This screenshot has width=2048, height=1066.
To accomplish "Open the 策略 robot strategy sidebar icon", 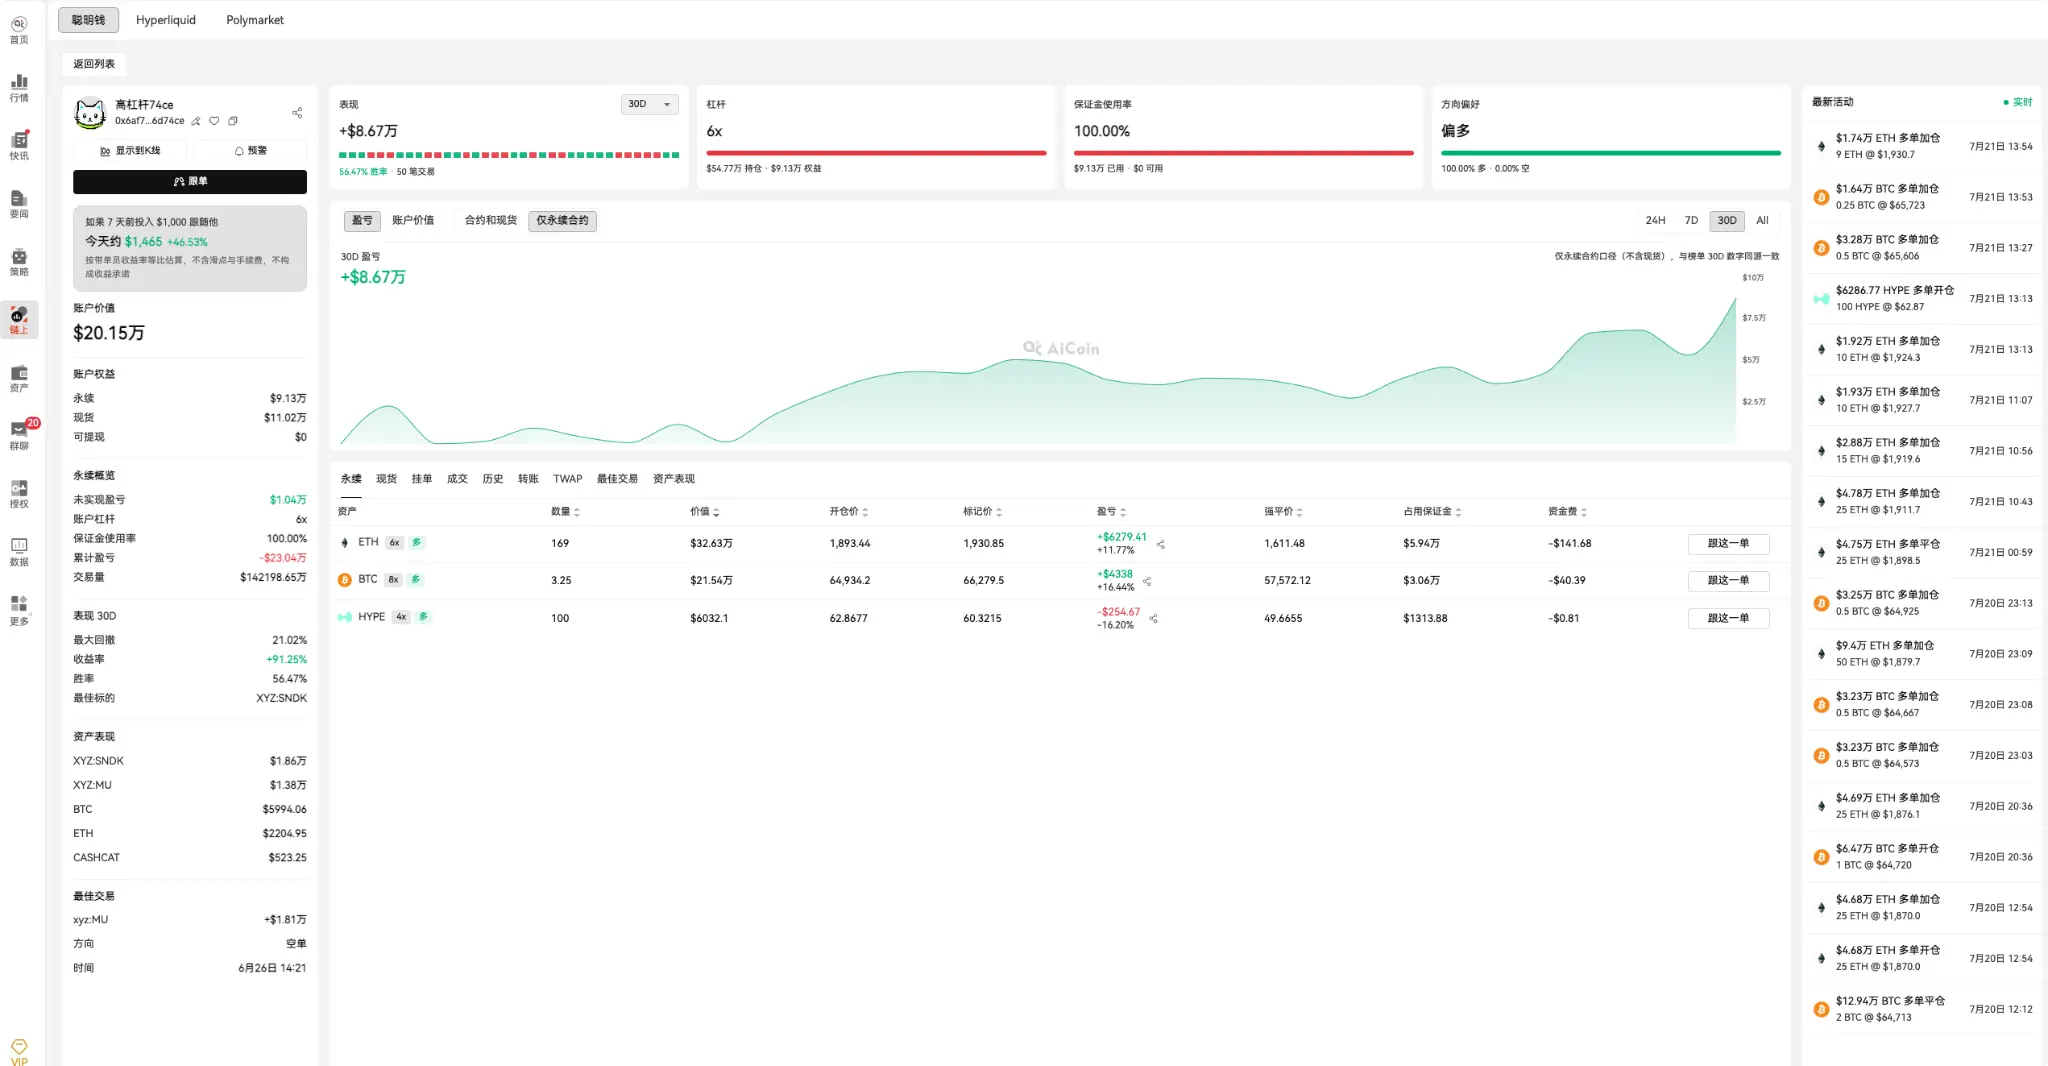I will [19, 261].
